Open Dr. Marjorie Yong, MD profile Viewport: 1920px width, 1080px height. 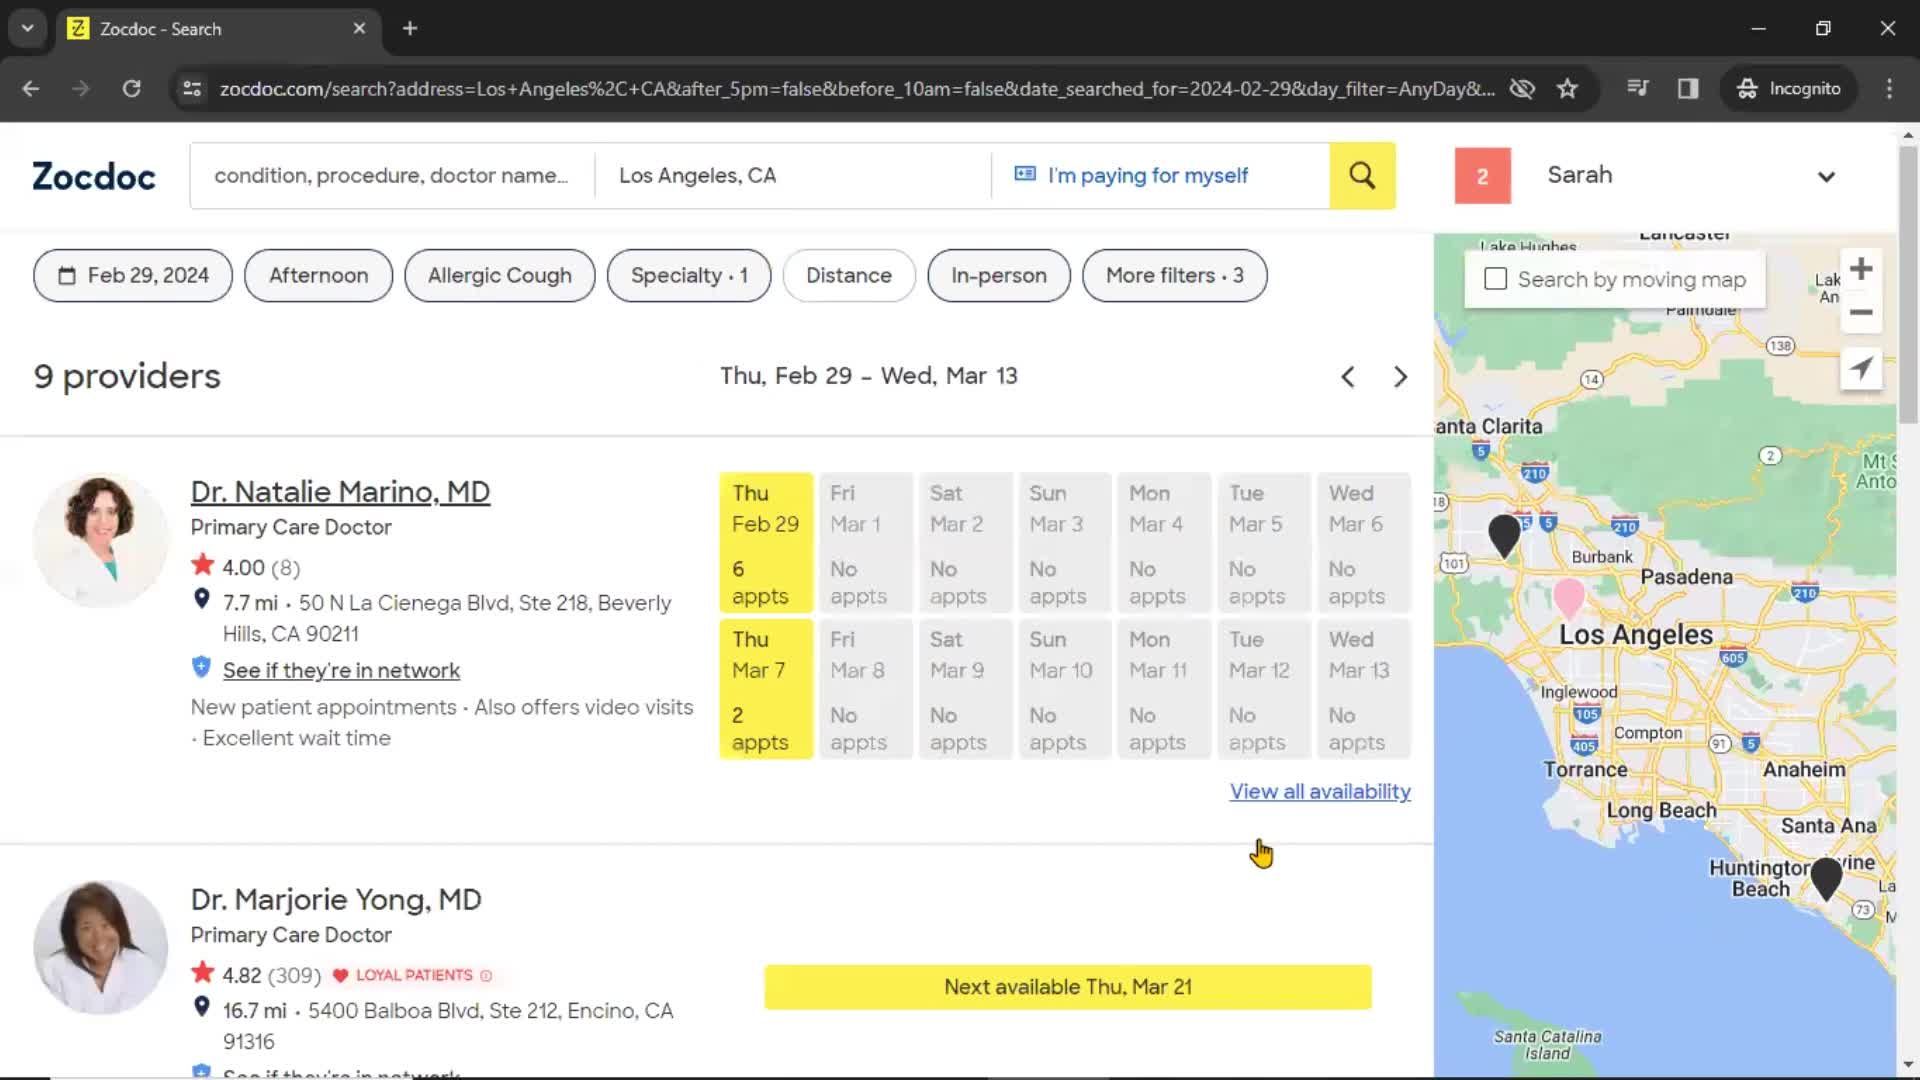tap(336, 900)
